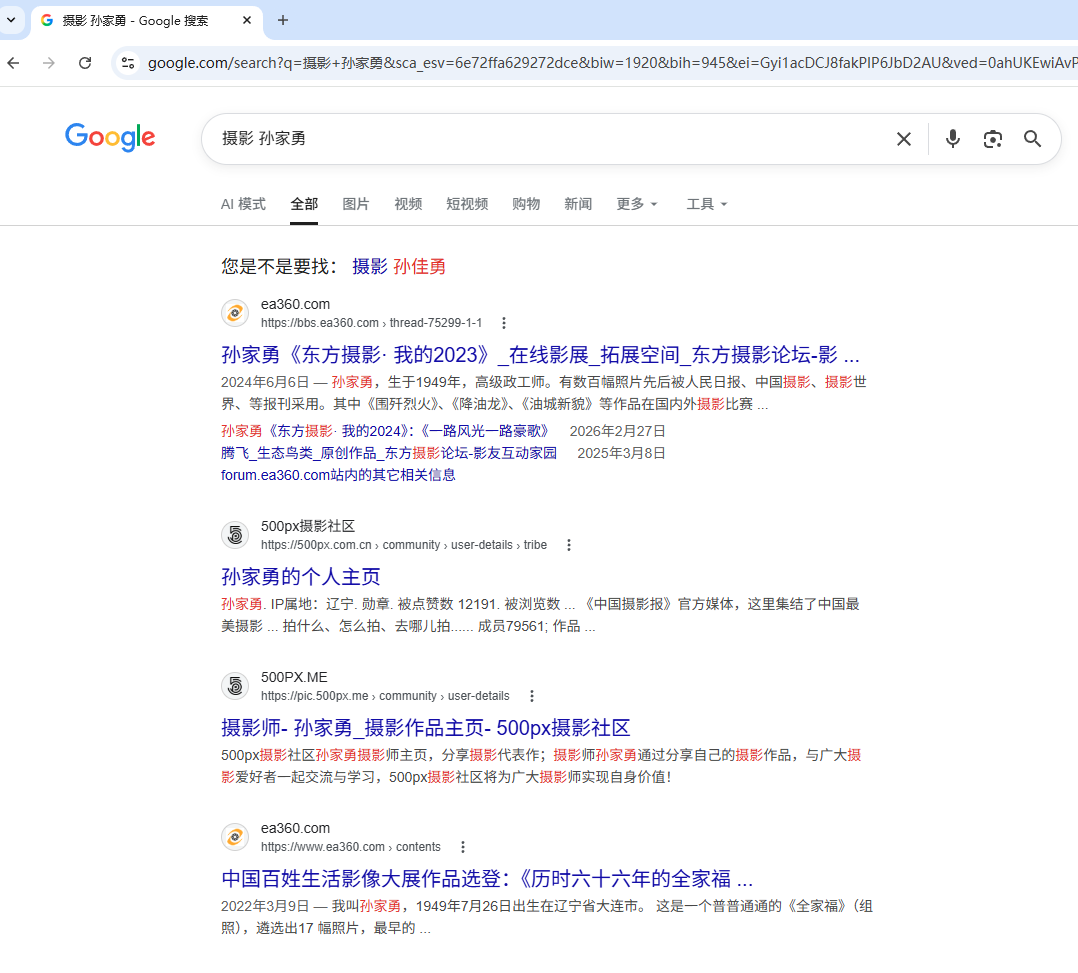Click the Google logo
1078x973 pixels.
click(x=110, y=138)
